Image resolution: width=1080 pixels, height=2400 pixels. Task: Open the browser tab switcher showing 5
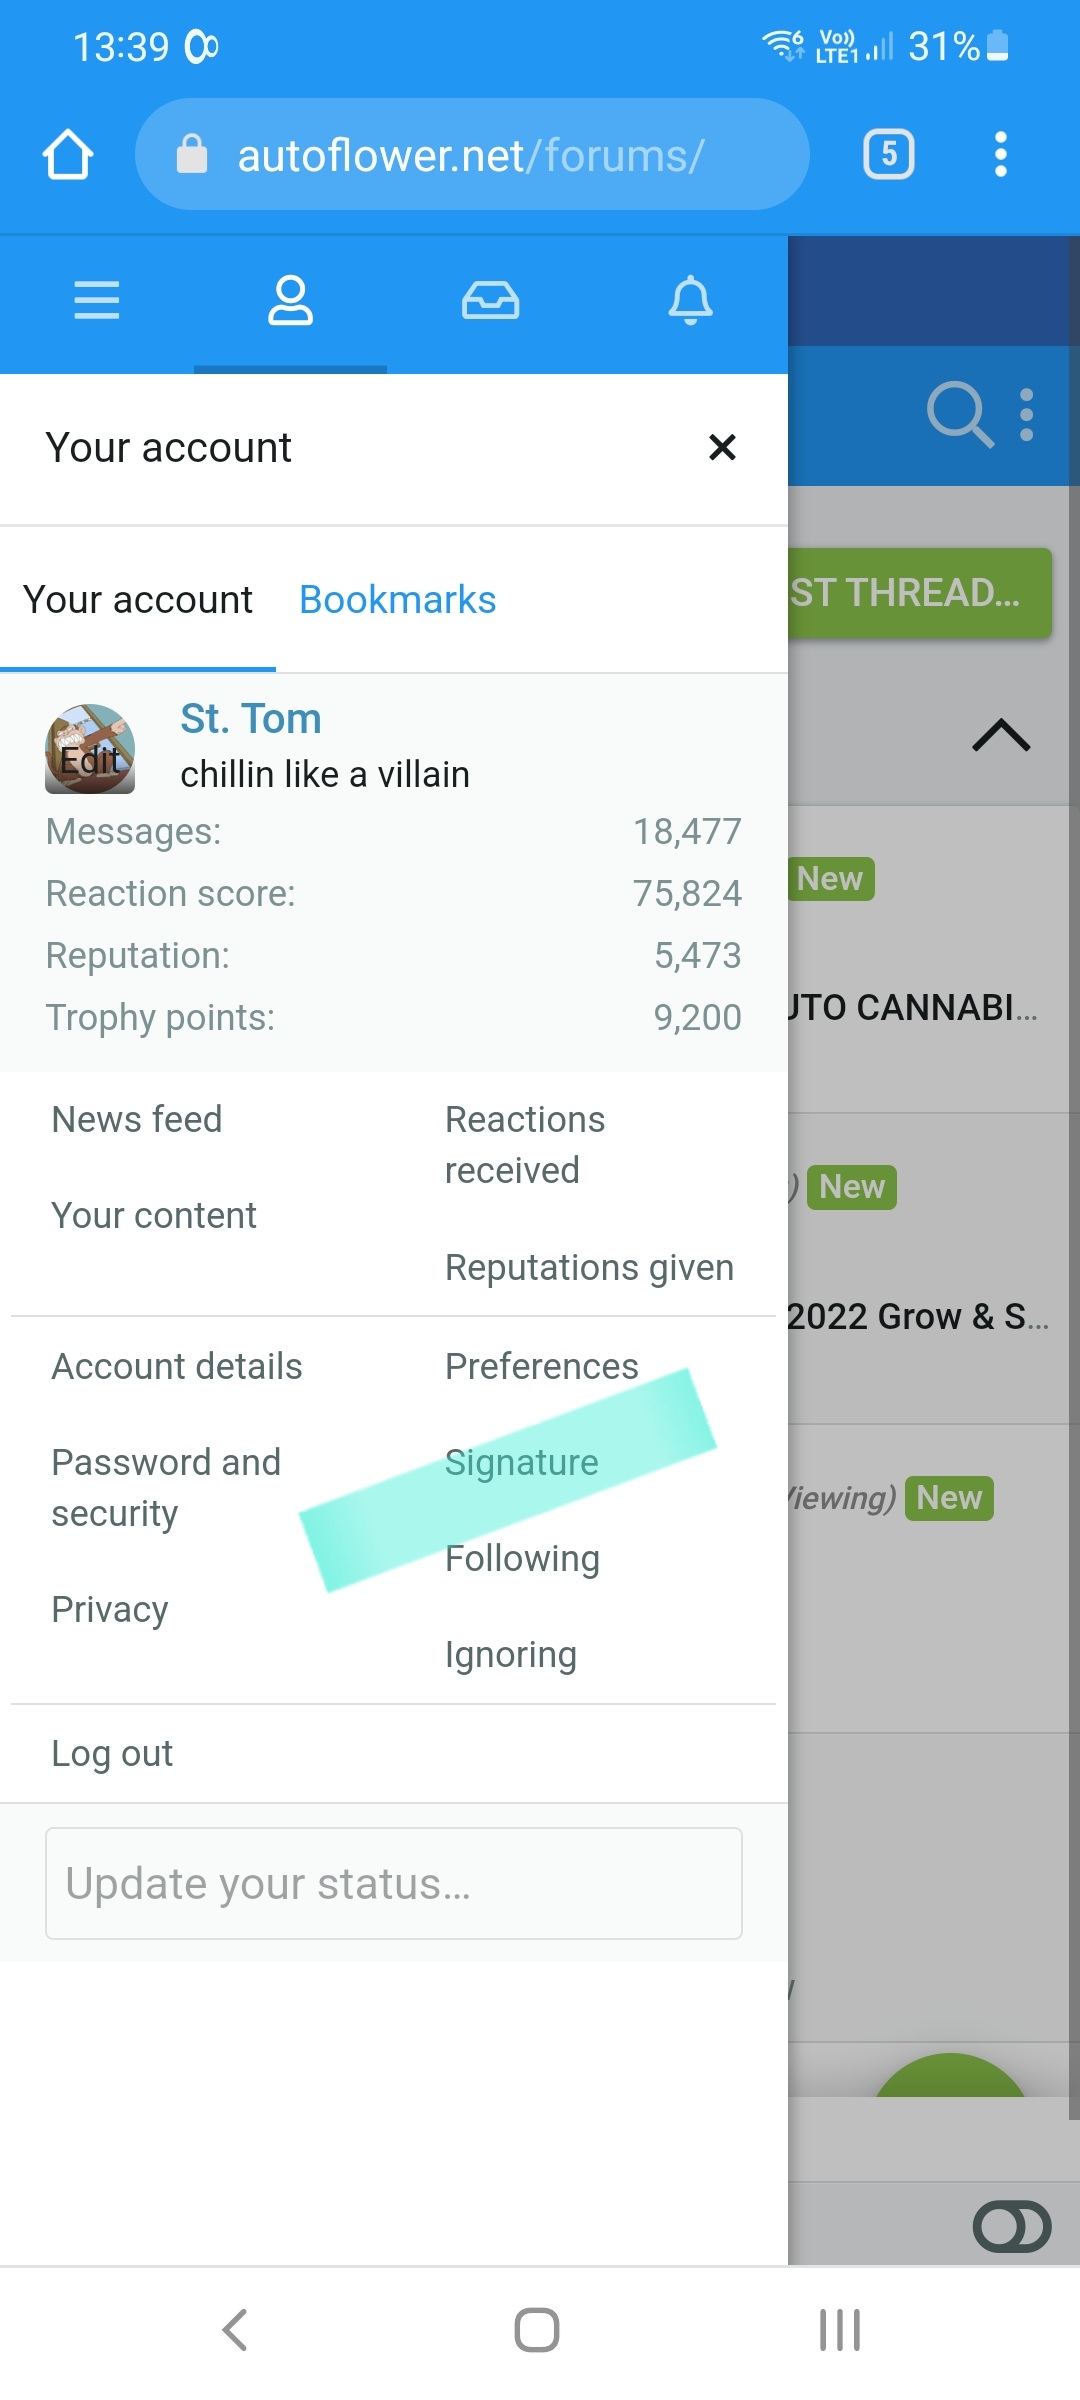[x=888, y=155]
